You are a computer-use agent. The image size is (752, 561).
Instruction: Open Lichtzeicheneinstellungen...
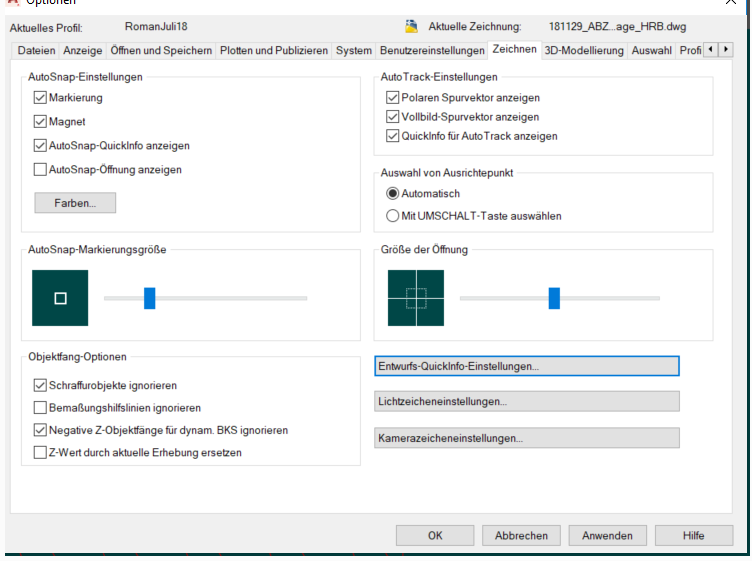pyautogui.click(x=527, y=402)
